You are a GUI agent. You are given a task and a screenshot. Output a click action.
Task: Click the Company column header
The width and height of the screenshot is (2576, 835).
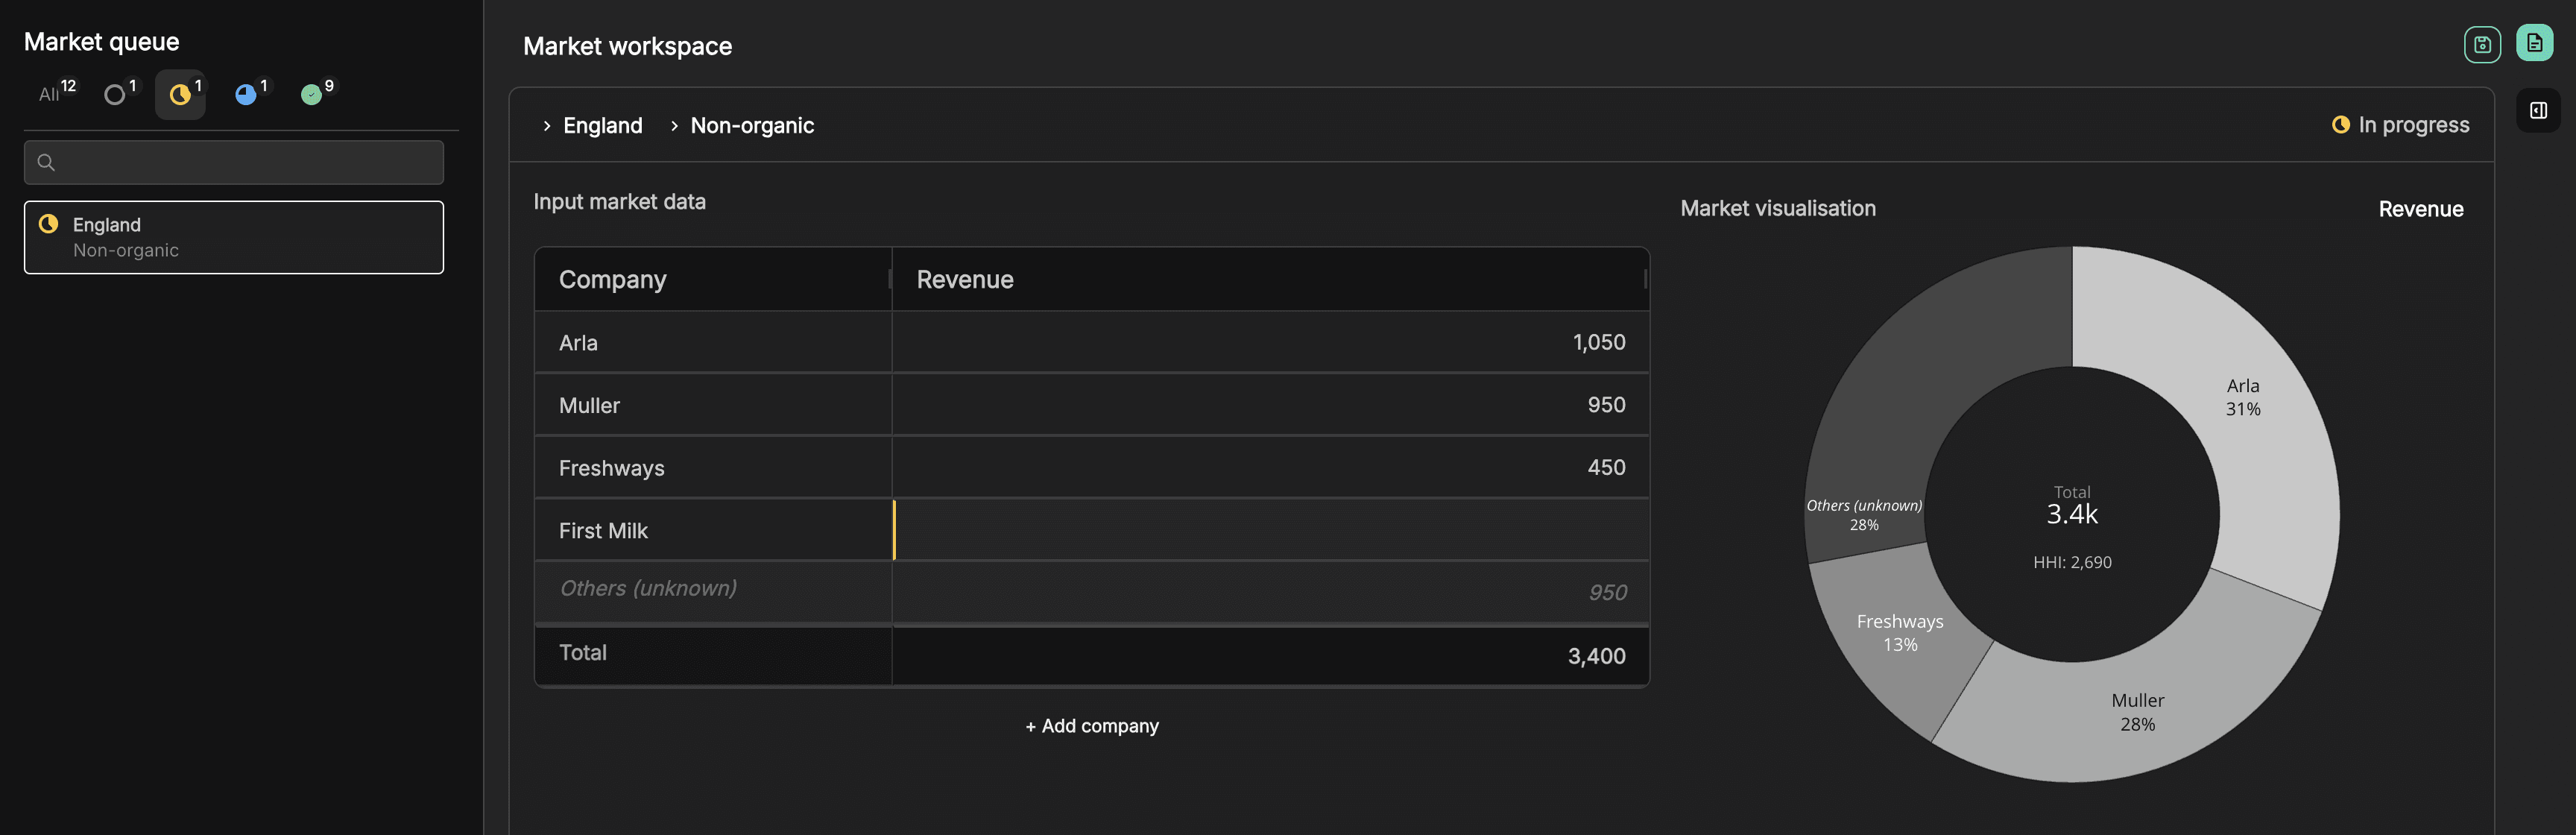[712, 279]
